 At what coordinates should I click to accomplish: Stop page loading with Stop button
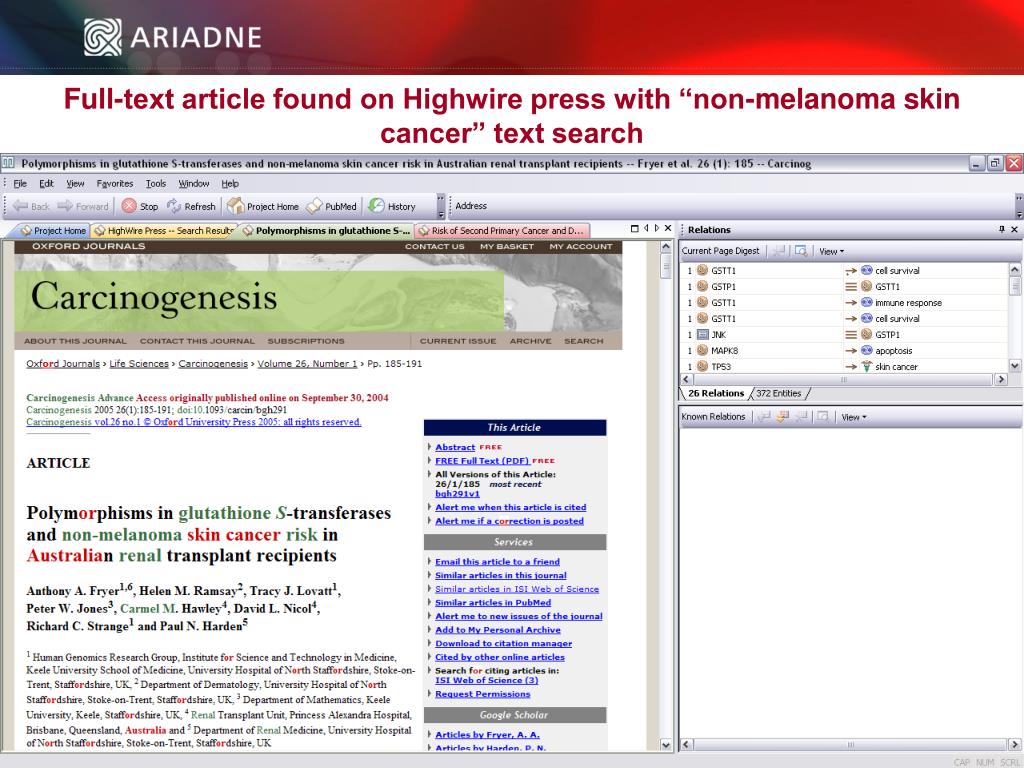click(x=140, y=206)
